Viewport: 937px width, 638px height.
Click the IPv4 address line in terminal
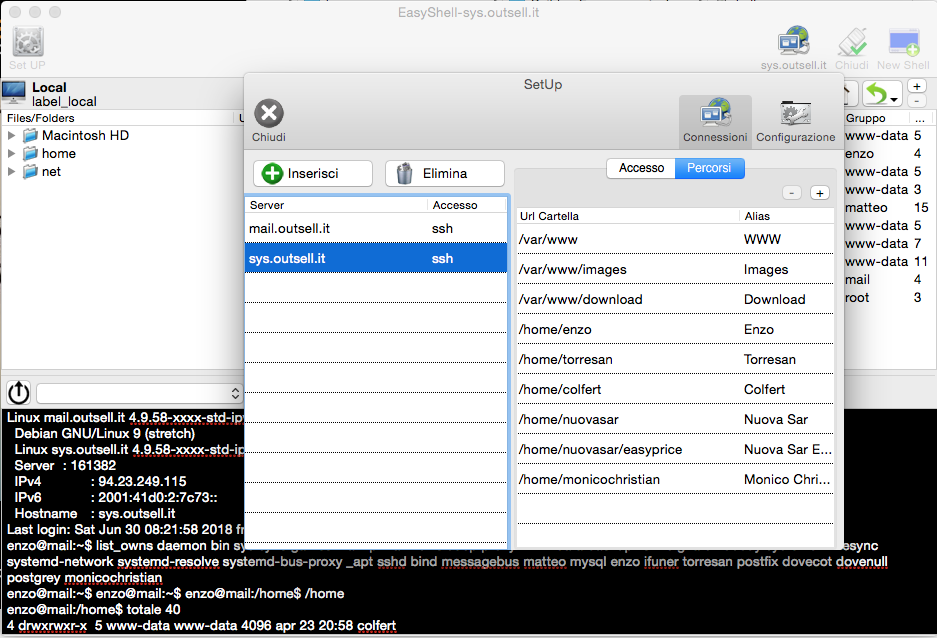tap(100, 481)
